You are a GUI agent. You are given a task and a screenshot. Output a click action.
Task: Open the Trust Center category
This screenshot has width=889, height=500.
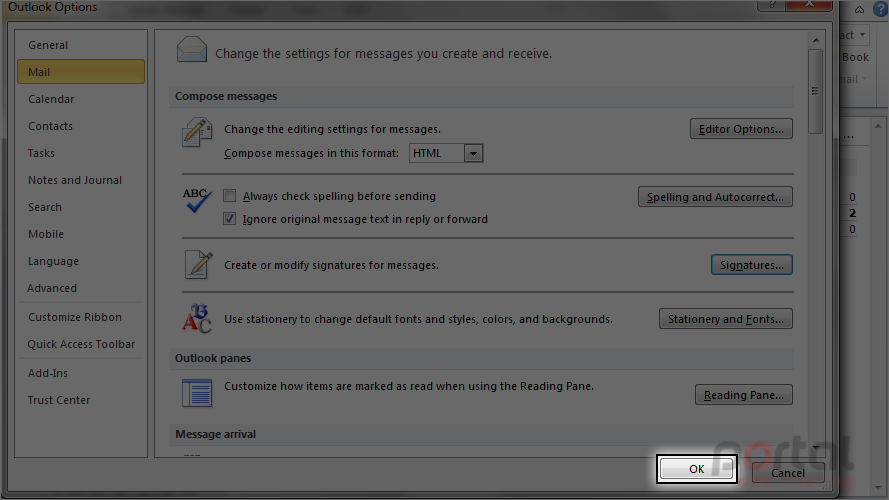click(81, 400)
